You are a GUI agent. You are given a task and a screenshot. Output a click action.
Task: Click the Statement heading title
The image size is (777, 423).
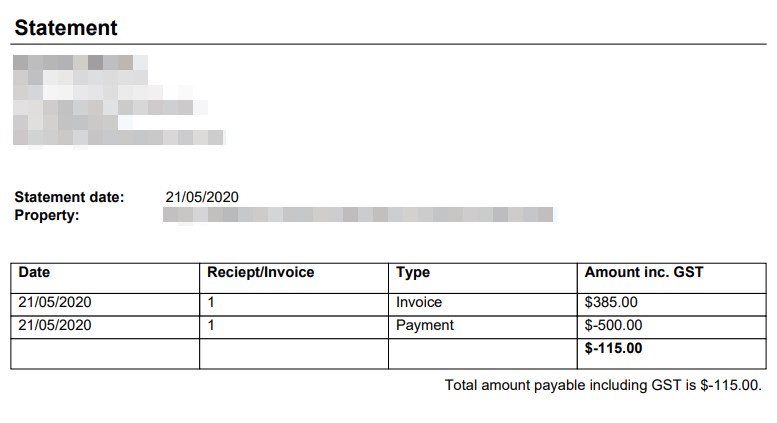tap(66, 28)
